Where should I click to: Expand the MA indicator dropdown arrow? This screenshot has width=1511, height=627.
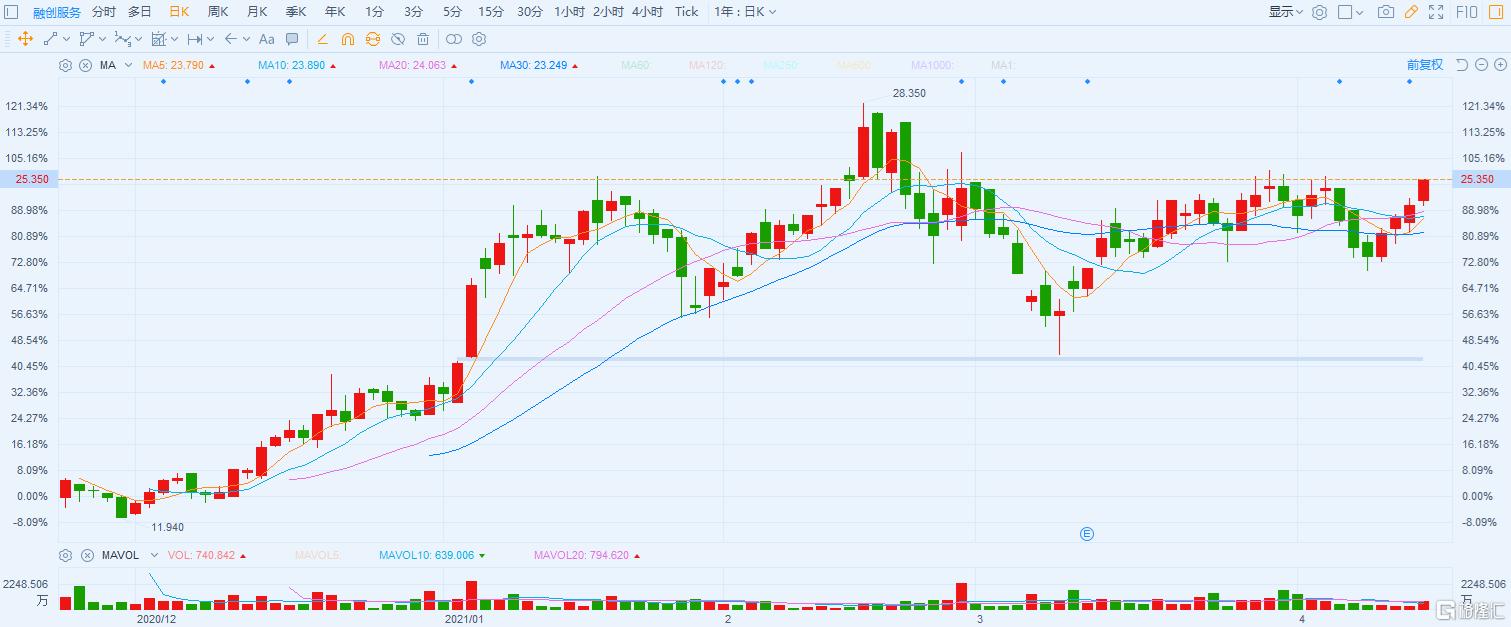click(x=127, y=66)
